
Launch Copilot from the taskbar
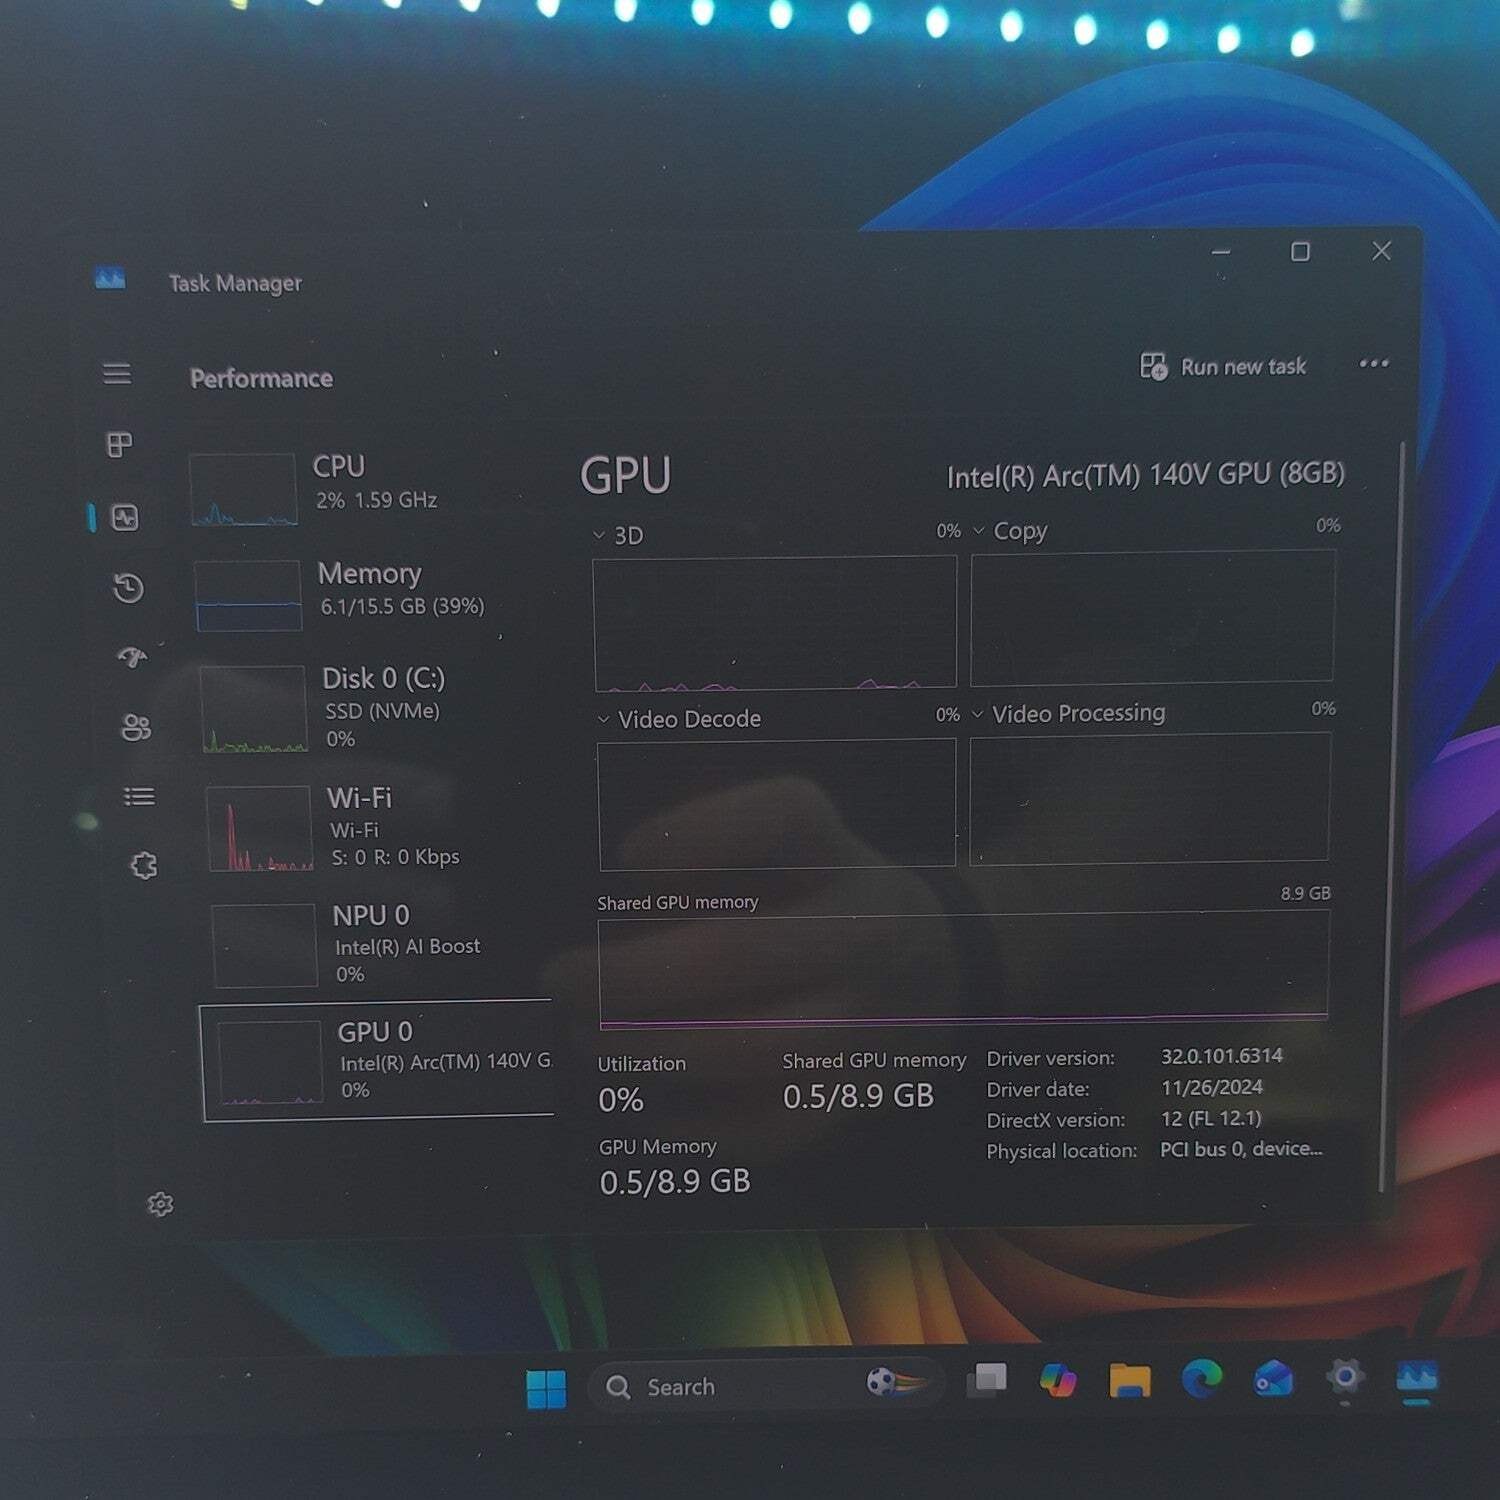pyautogui.click(x=1057, y=1380)
